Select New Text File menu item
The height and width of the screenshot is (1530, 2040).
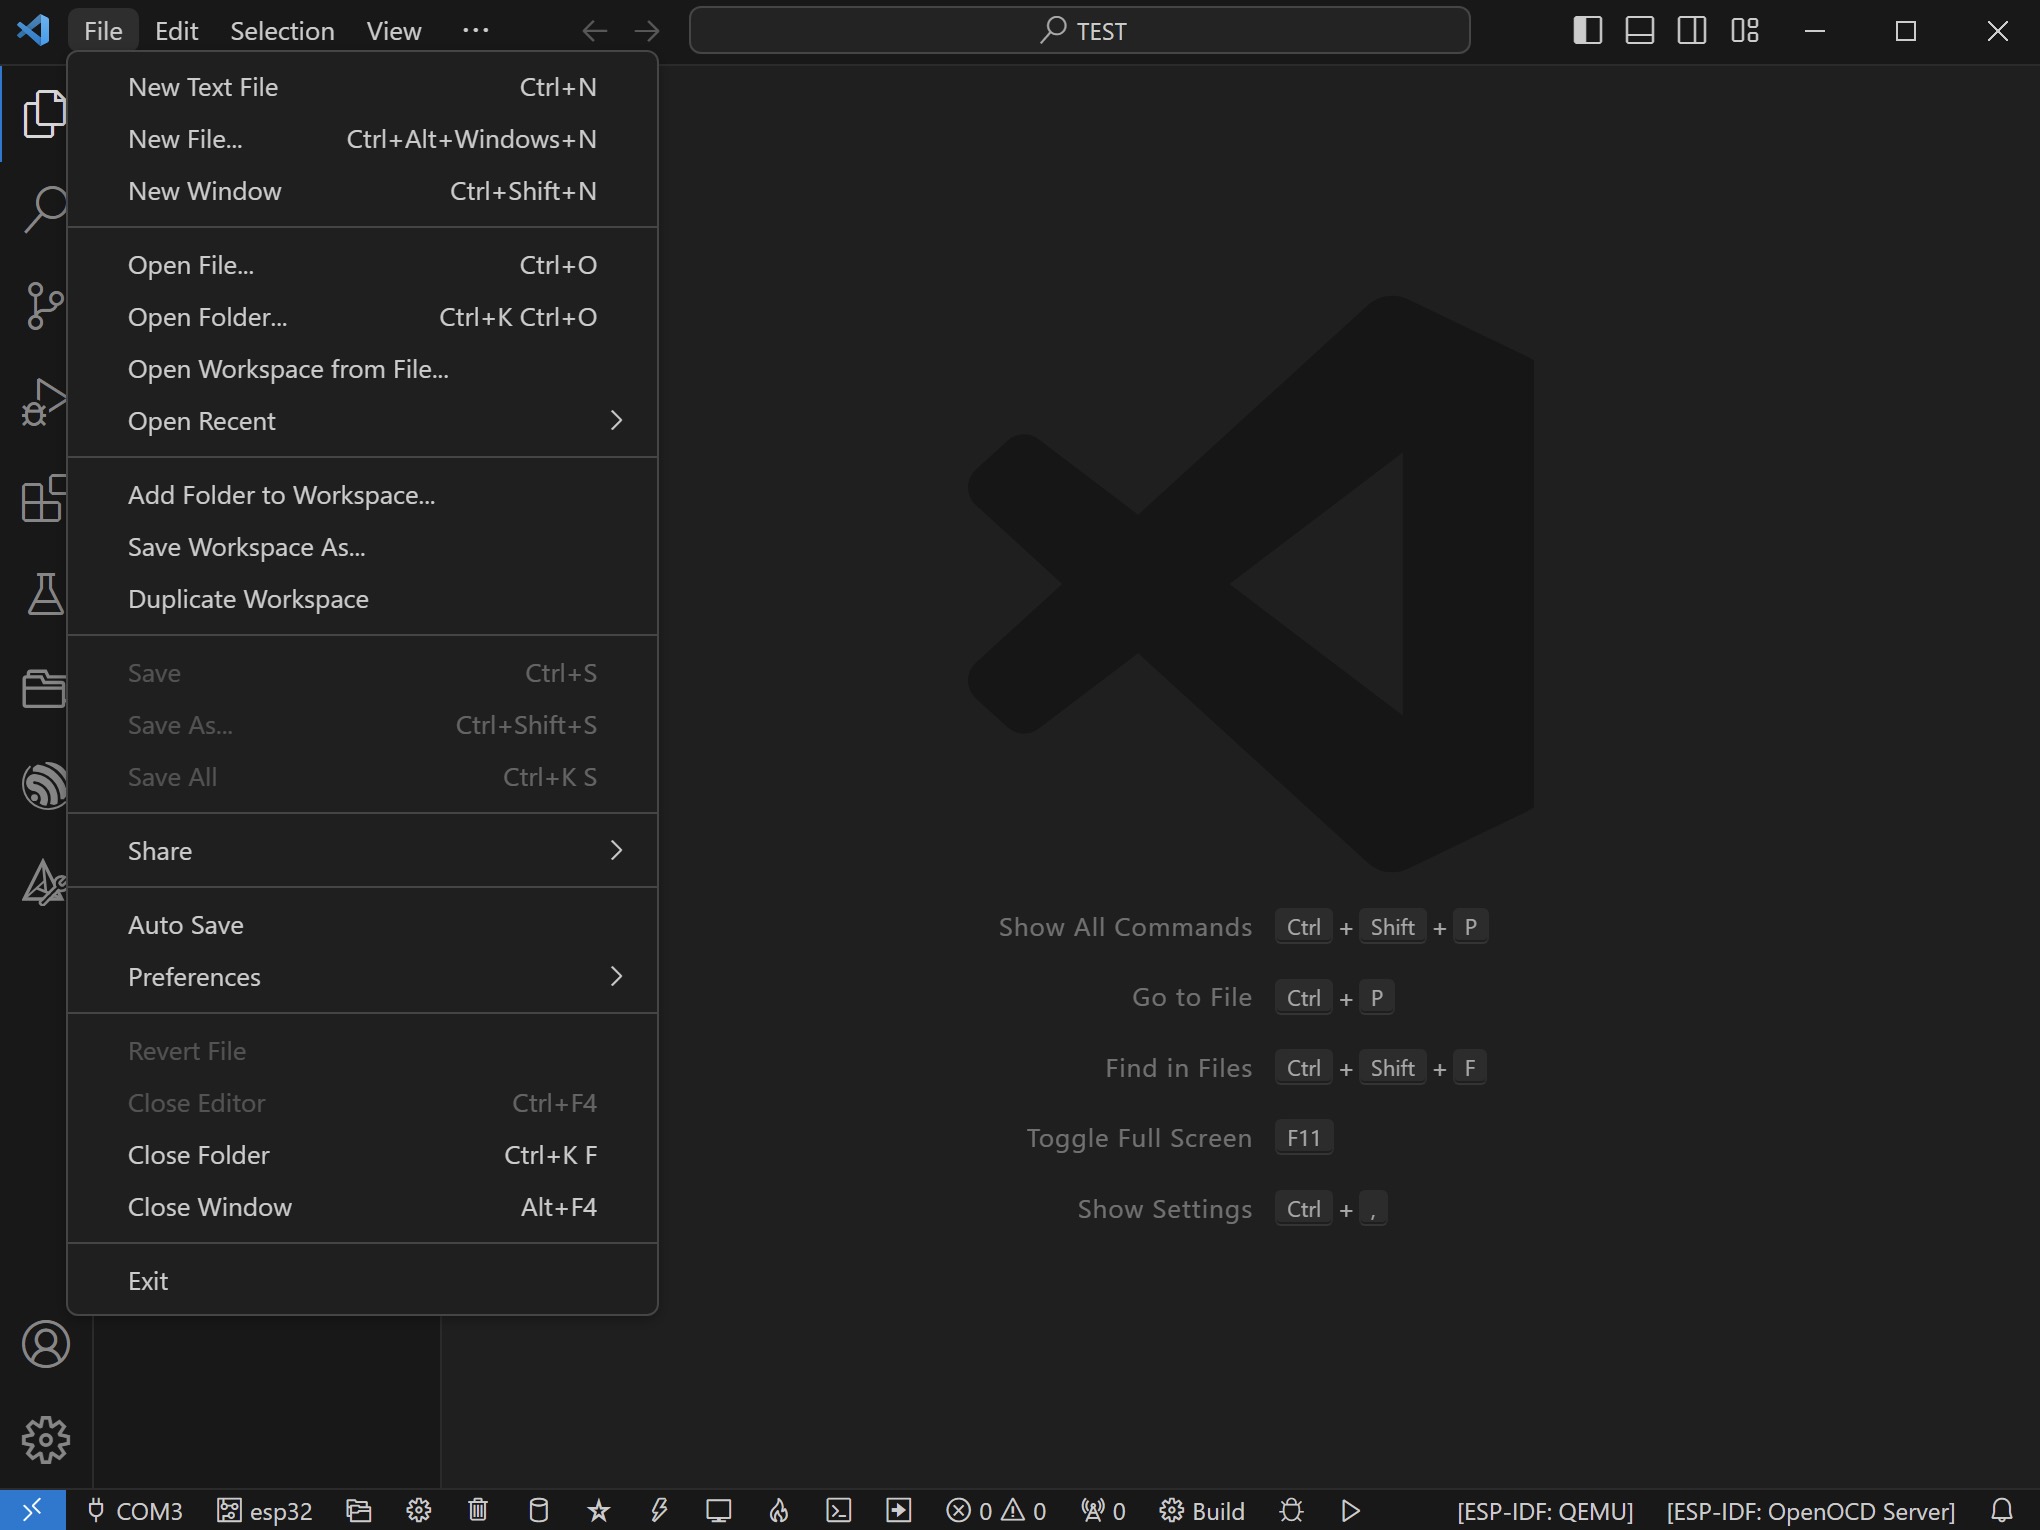pos(202,85)
